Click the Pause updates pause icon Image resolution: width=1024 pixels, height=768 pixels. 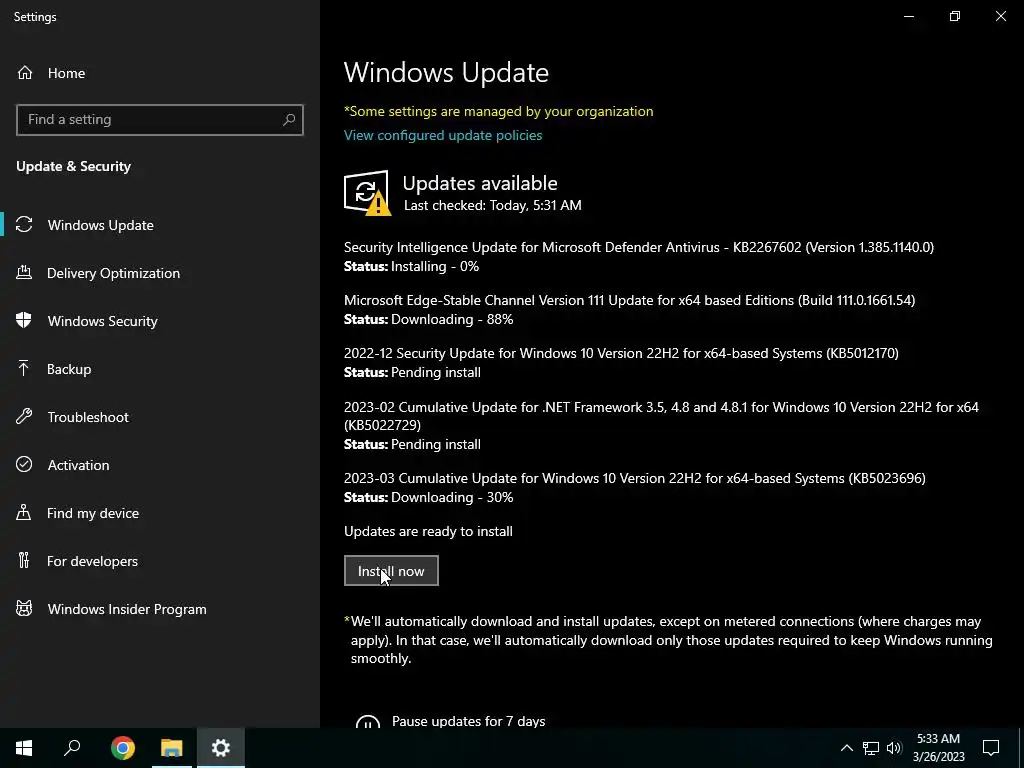pos(368,722)
